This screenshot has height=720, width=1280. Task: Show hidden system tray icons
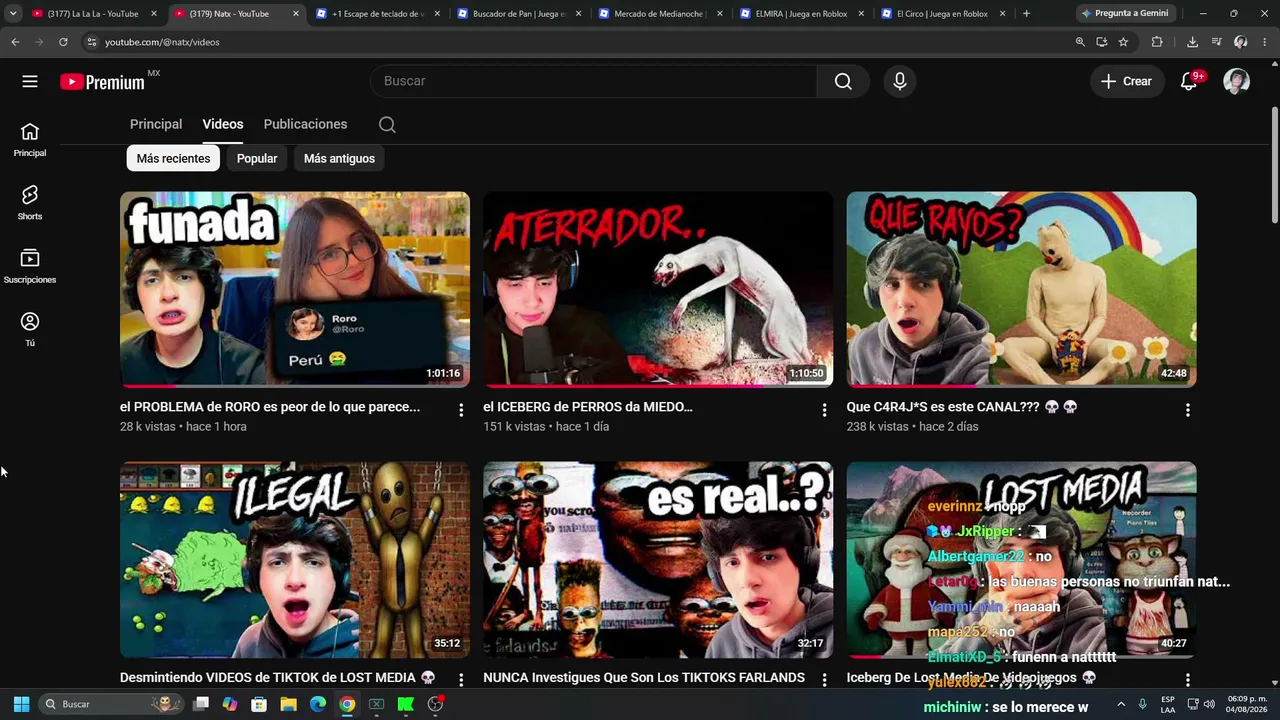pos(1120,704)
